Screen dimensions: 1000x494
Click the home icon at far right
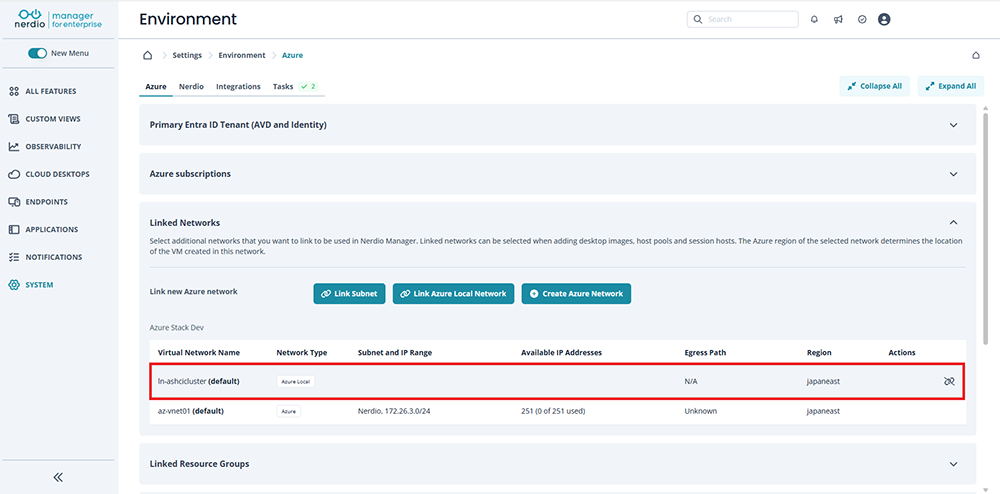(976, 55)
